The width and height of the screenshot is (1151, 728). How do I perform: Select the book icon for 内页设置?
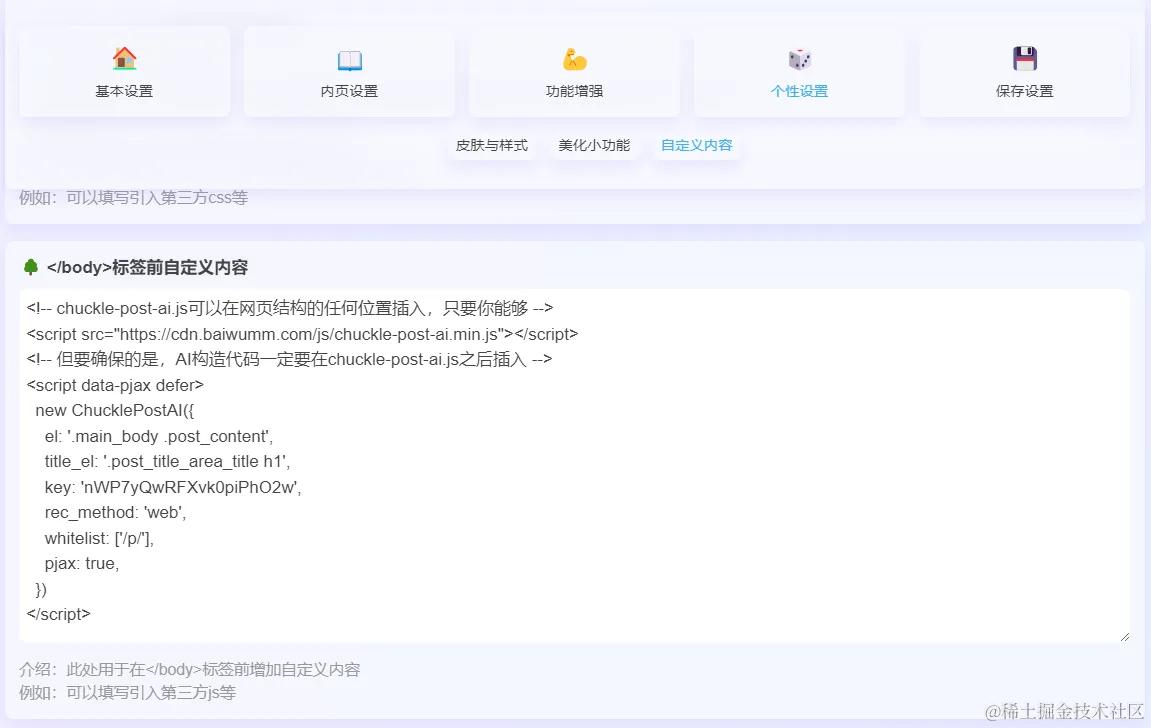(x=348, y=59)
